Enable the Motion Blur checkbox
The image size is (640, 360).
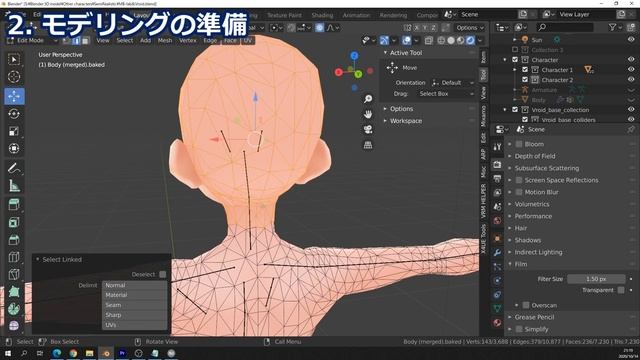click(519, 192)
